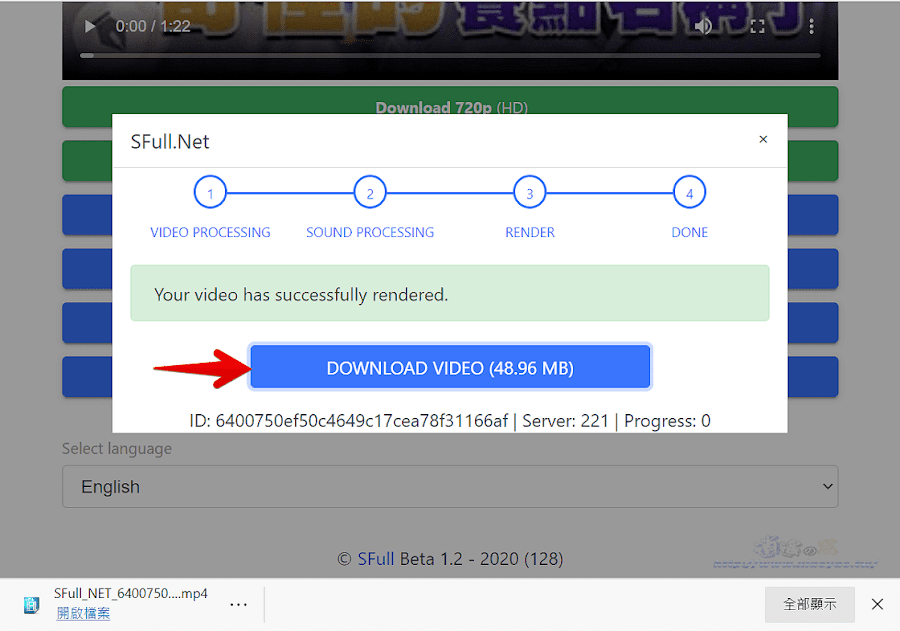Click the SOUND PROCESSING label
Viewport: 900px width, 631px height.
pyautogui.click(x=370, y=233)
